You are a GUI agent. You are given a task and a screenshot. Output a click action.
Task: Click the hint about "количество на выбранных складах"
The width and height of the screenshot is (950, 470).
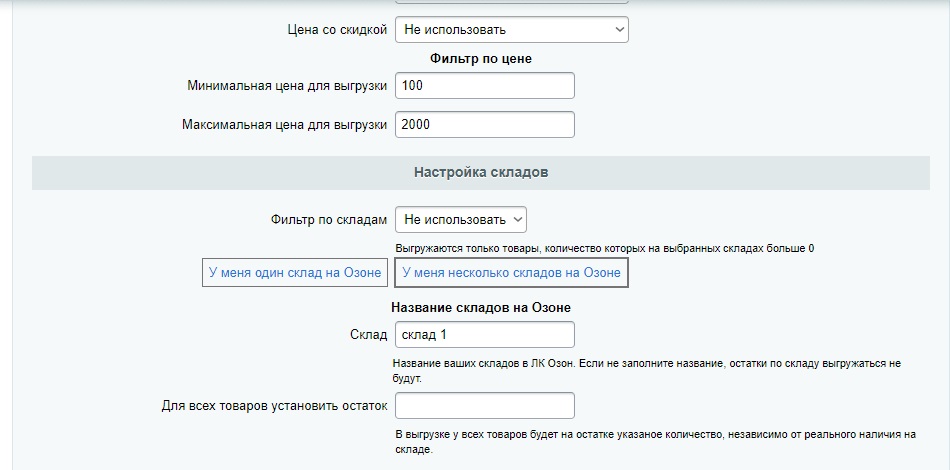[x=604, y=248]
